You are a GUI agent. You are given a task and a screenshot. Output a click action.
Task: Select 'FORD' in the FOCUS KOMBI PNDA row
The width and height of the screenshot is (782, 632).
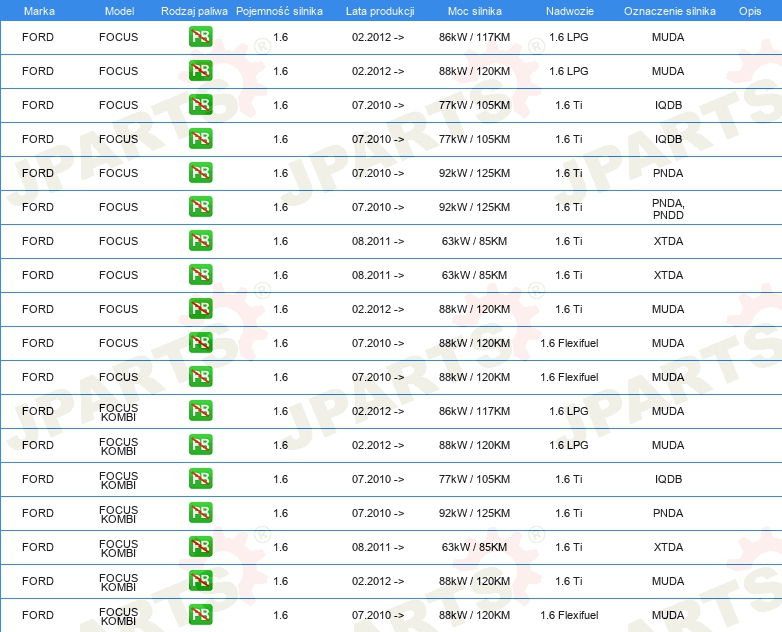point(38,513)
